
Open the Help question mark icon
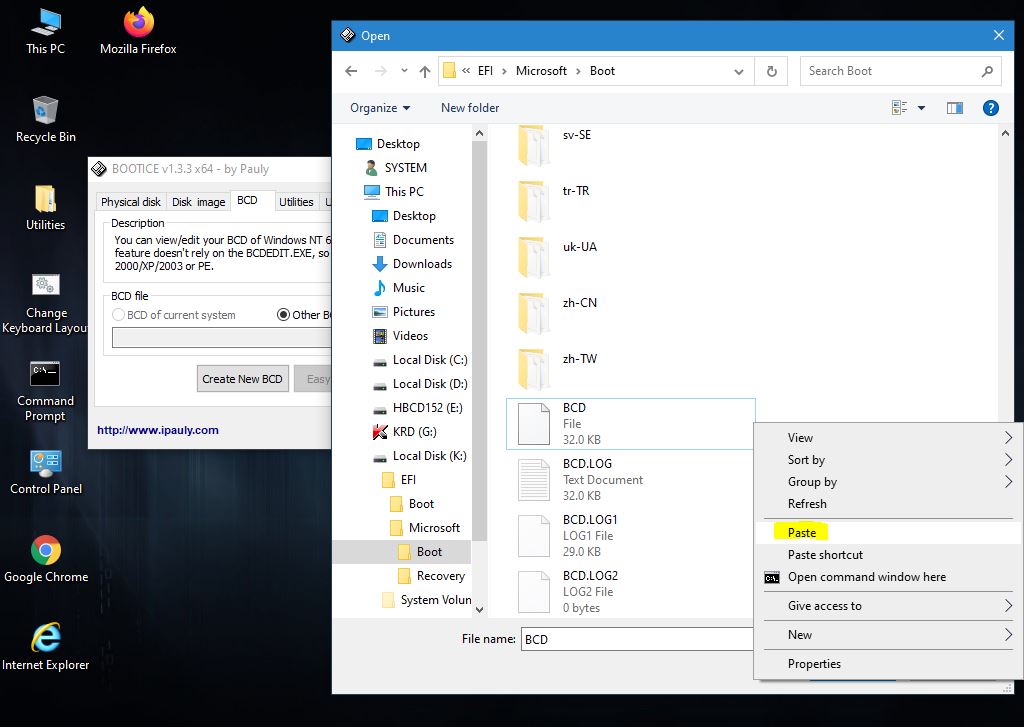[x=990, y=108]
